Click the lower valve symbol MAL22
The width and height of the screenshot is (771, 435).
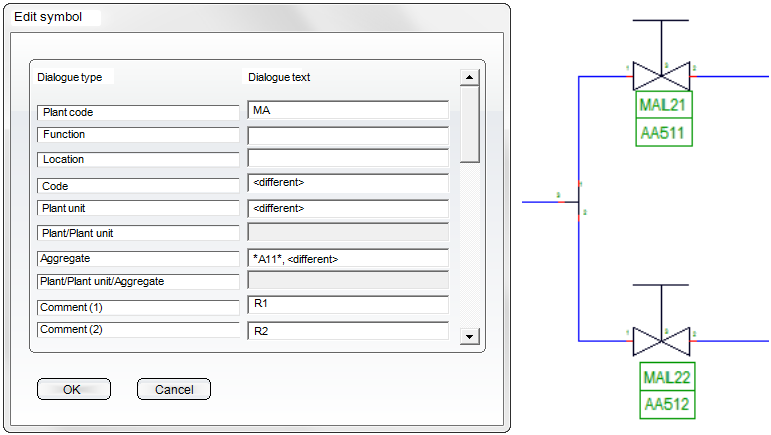tap(661, 341)
